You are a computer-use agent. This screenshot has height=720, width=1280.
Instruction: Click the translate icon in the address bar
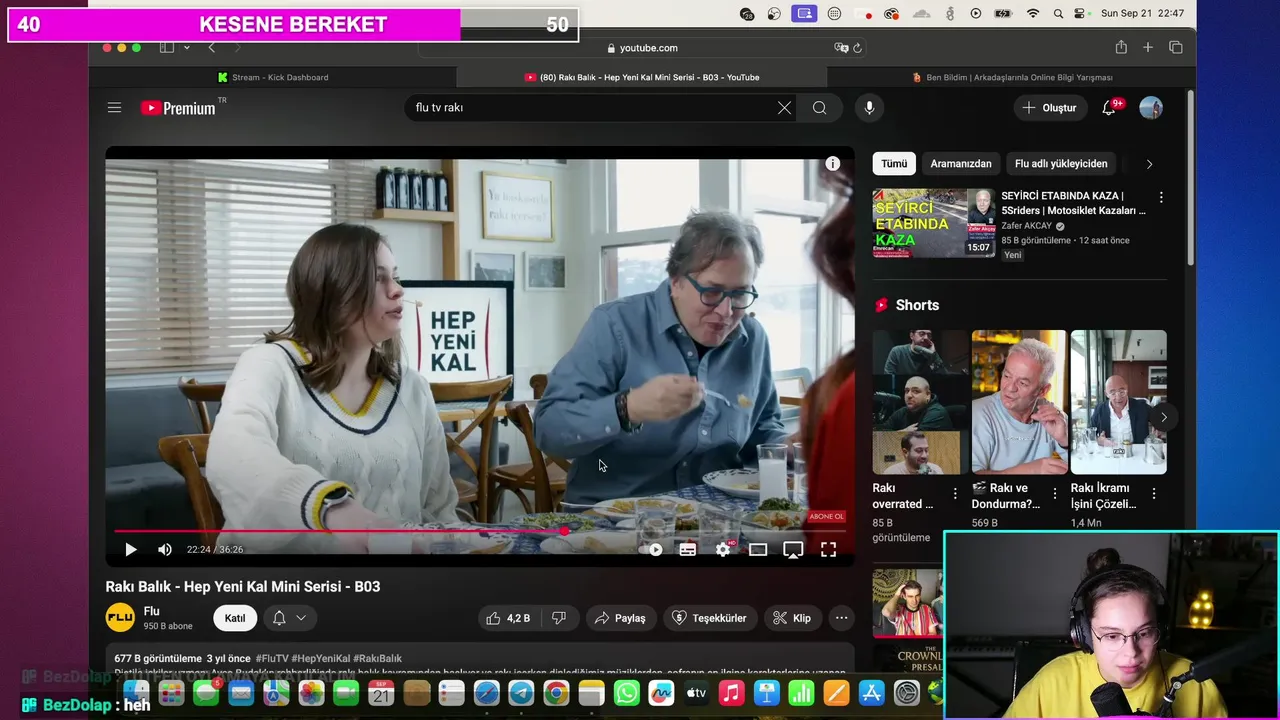click(x=841, y=48)
